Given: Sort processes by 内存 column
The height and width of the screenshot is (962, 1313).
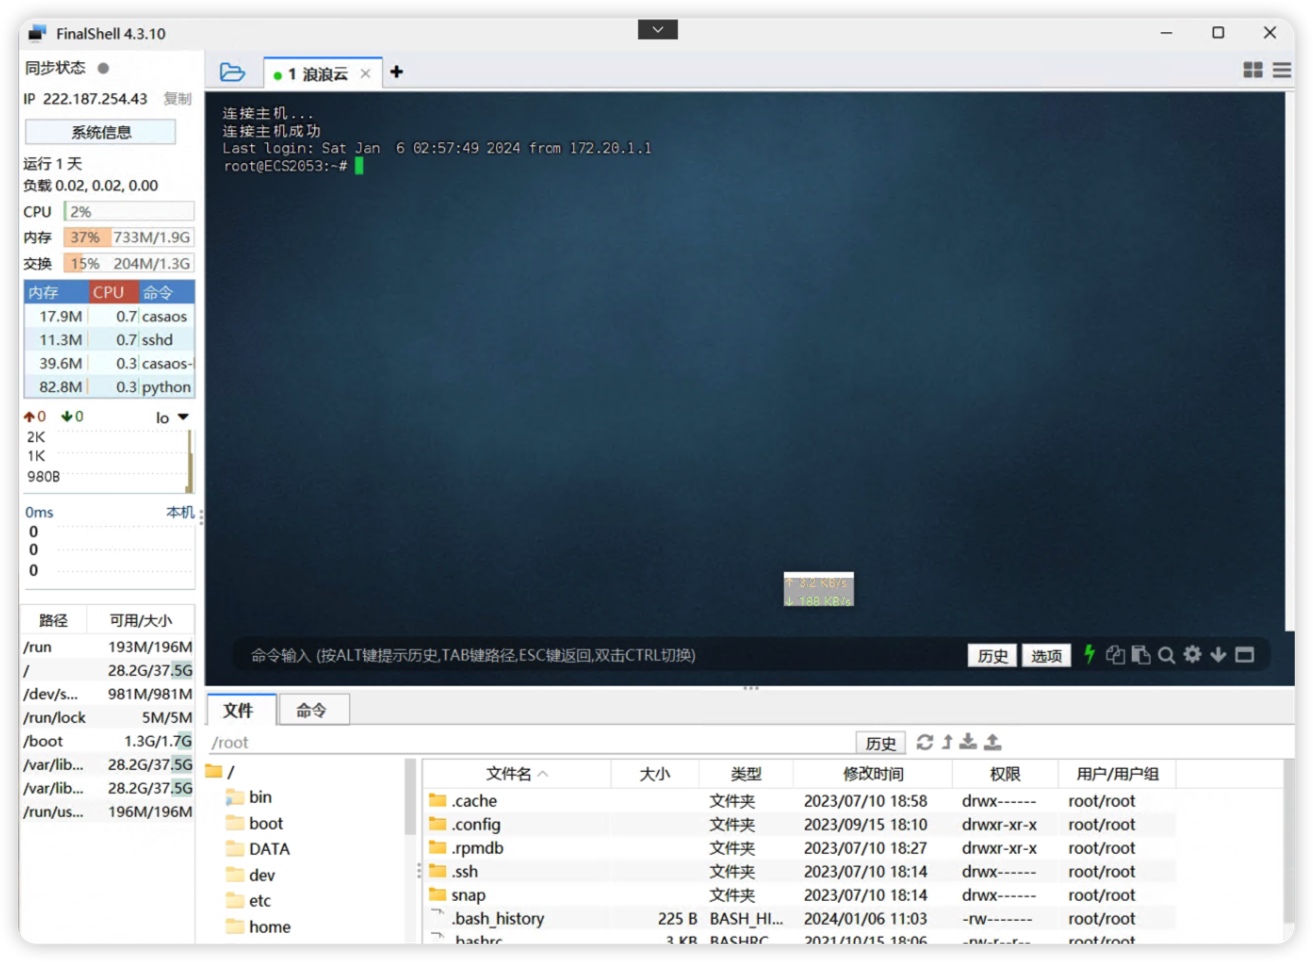Looking at the screenshot, I should [x=56, y=292].
